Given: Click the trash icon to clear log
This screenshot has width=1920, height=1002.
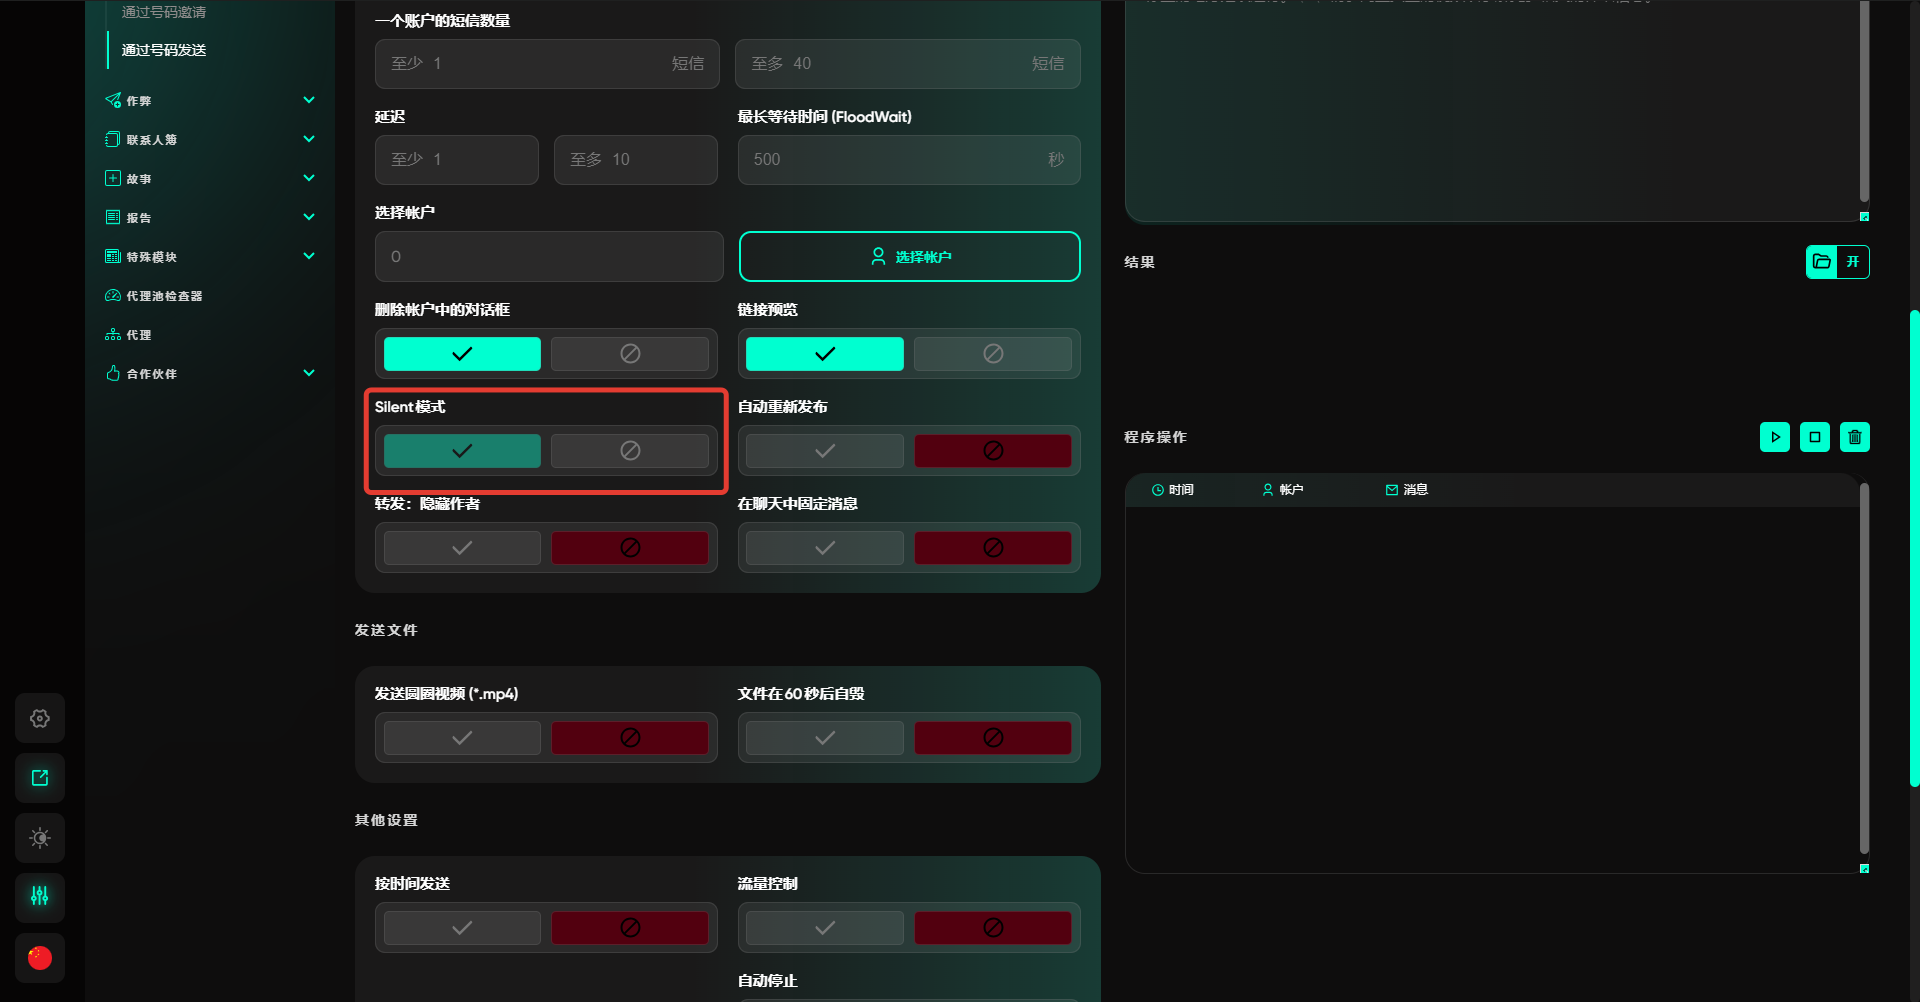Looking at the screenshot, I should click(x=1854, y=437).
